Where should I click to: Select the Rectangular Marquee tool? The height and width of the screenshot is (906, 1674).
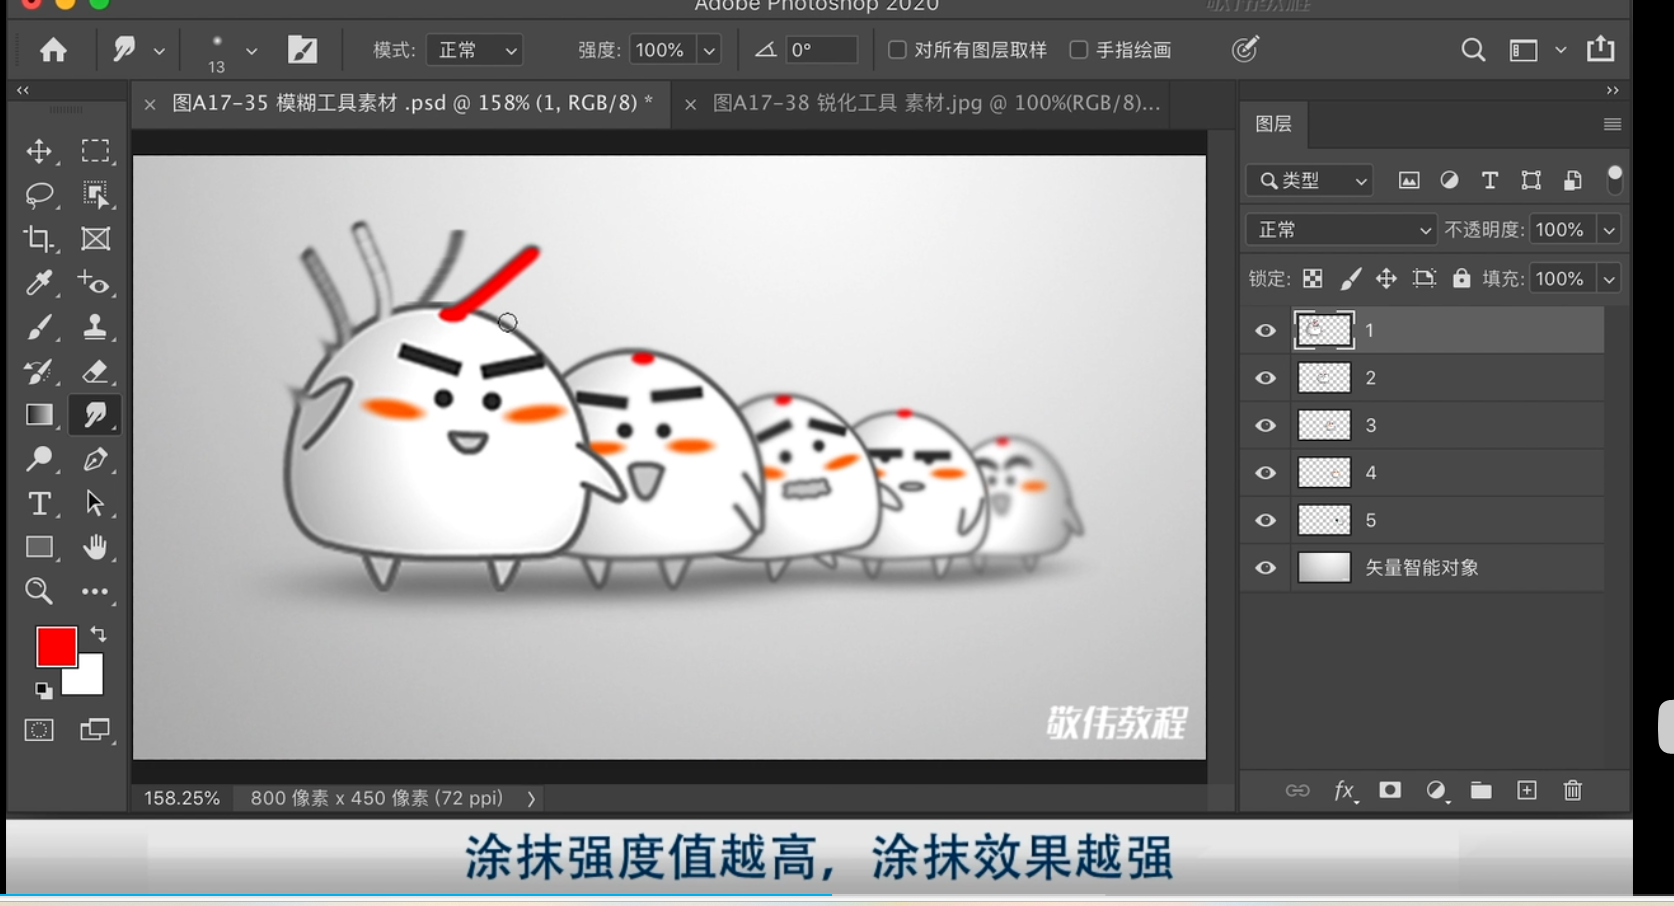95,151
